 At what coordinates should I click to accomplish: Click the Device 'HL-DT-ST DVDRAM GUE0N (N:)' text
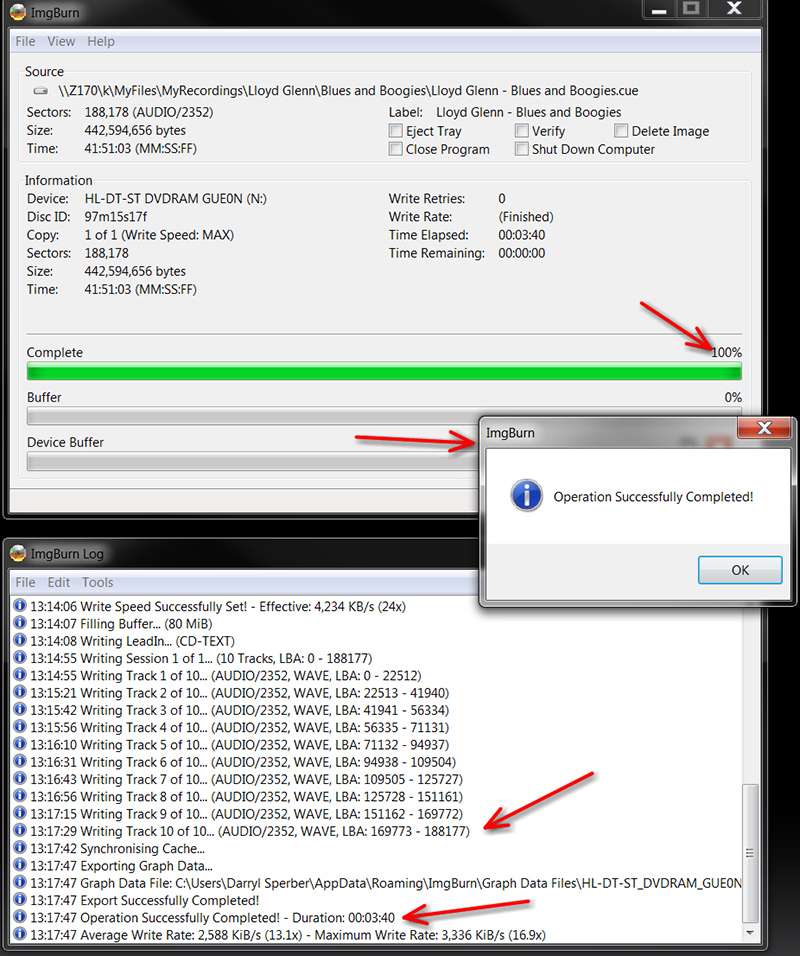tap(176, 199)
